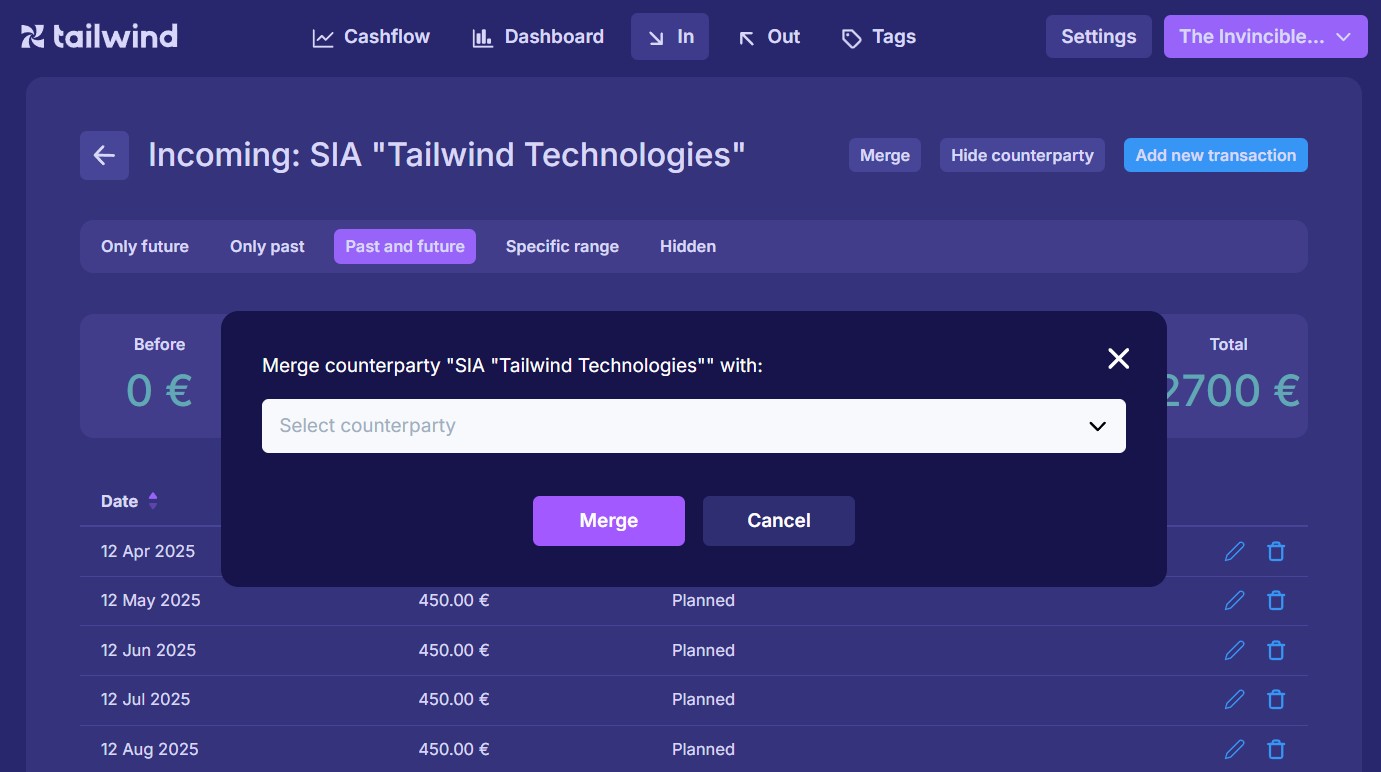Edit the 12 May 2025 transaction
1381x772 pixels.
coord(1235,600)
